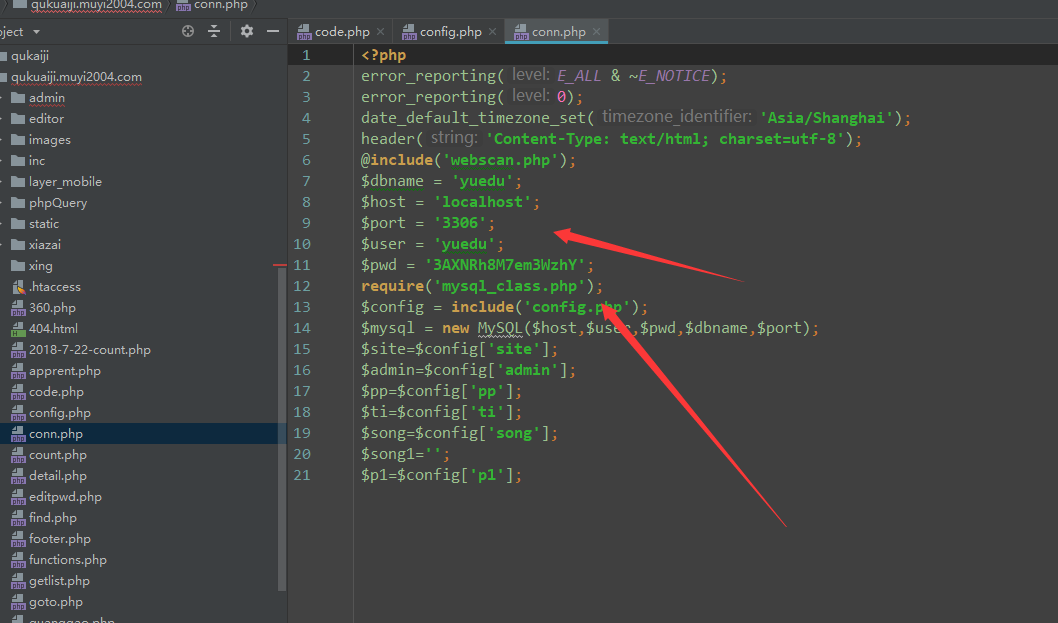
Task: Click the error stripe mark near line 11
Action: coord(279,265)
